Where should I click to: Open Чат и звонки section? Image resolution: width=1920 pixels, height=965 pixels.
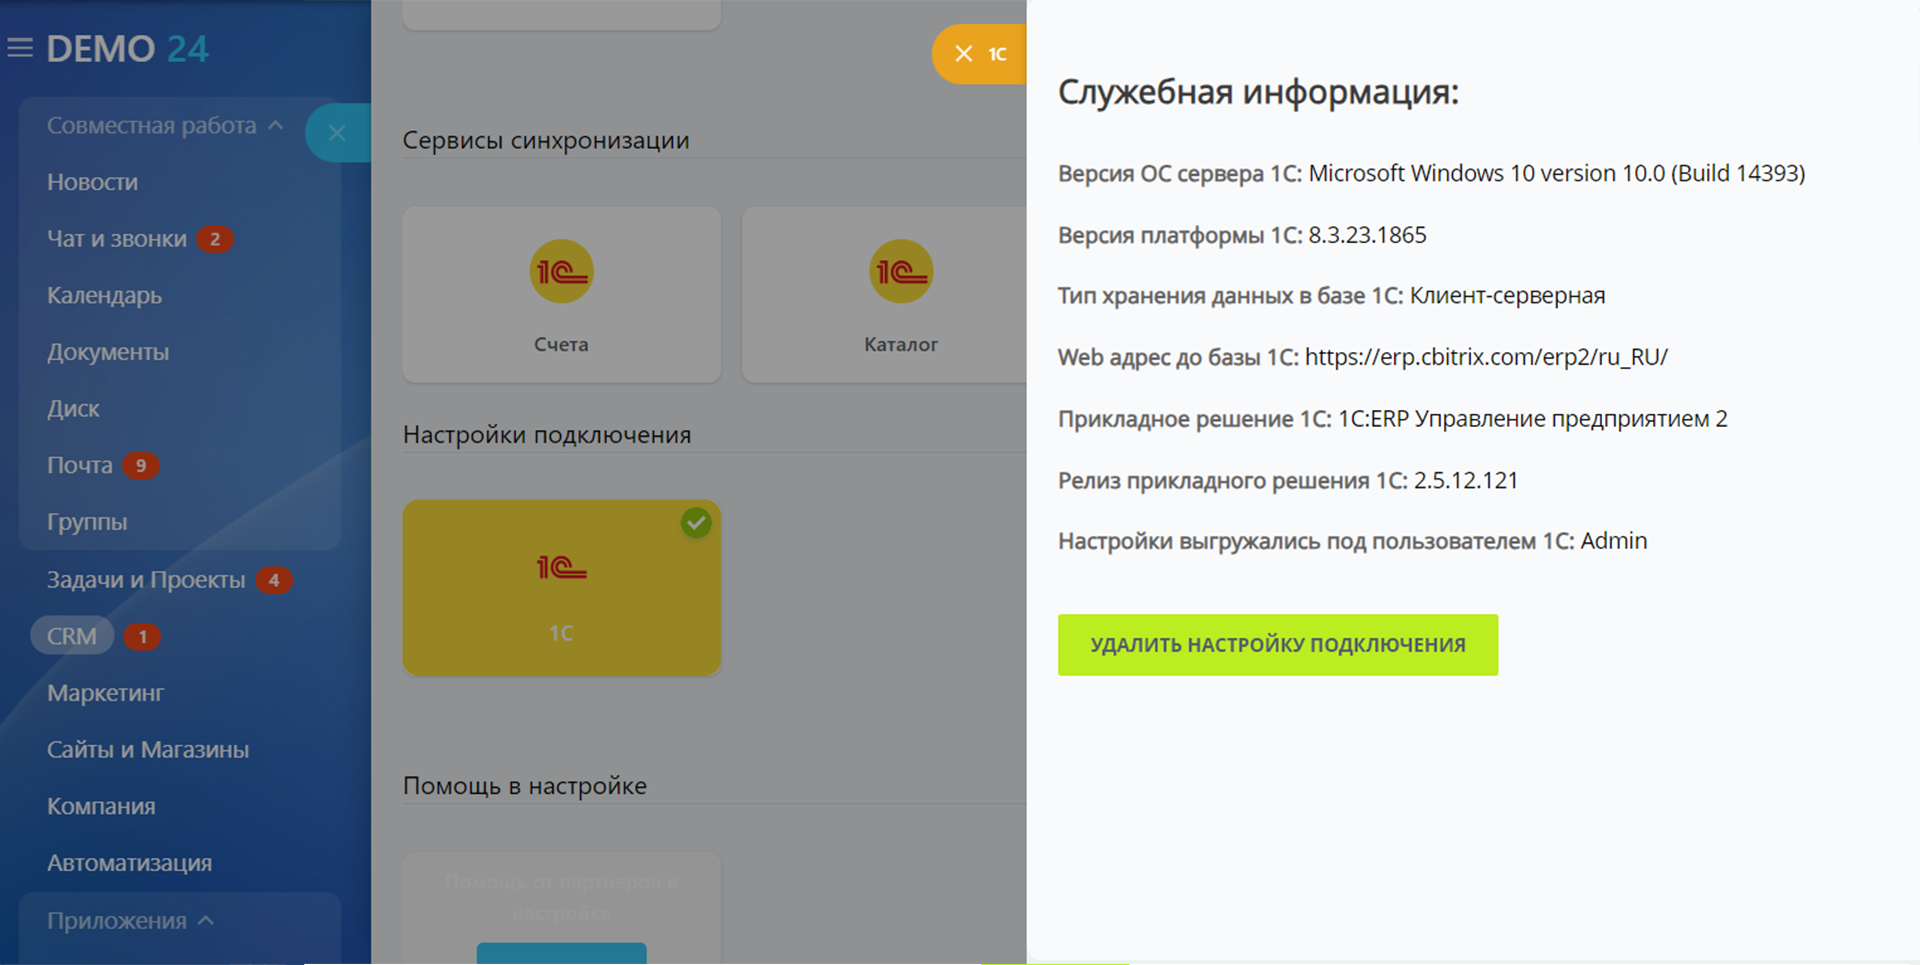(x=116, y=239)
